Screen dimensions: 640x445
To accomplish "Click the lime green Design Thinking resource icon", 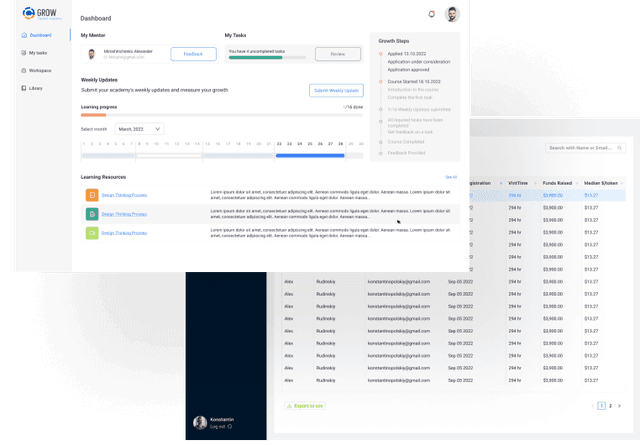I will click(x=92, y=233).
